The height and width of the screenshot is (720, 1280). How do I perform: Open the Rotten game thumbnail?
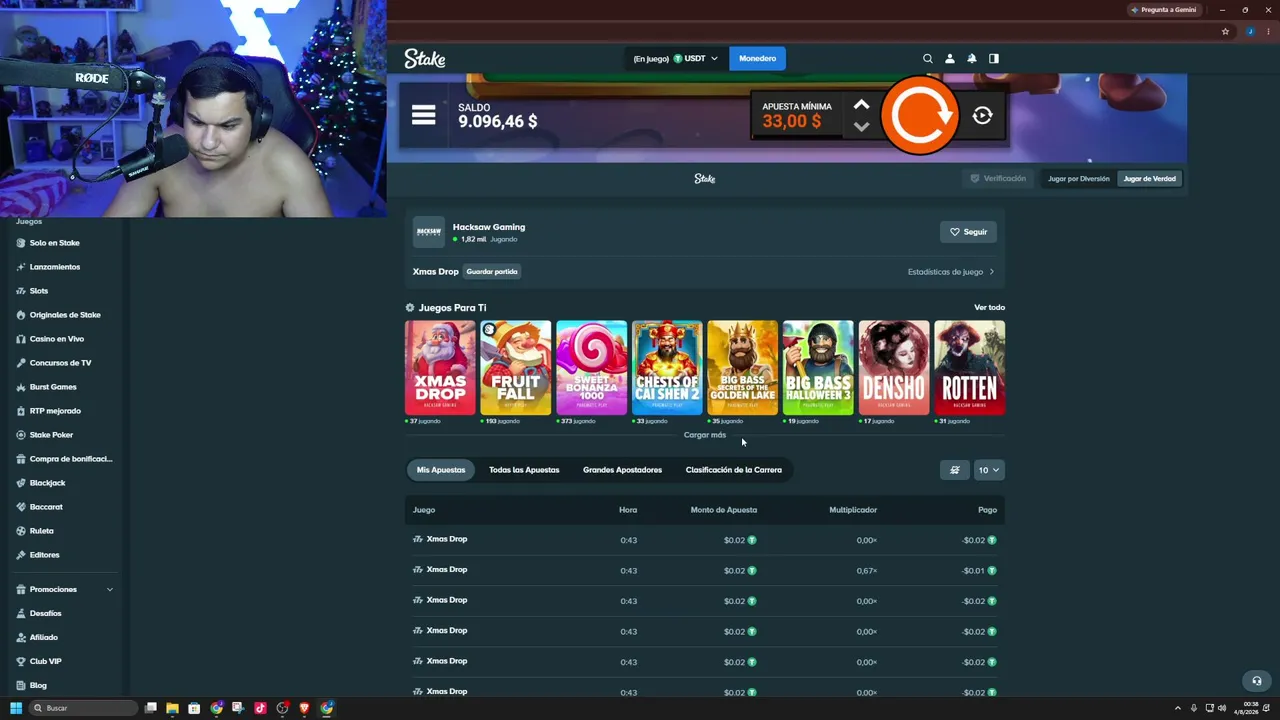click(x=970, y=368)
